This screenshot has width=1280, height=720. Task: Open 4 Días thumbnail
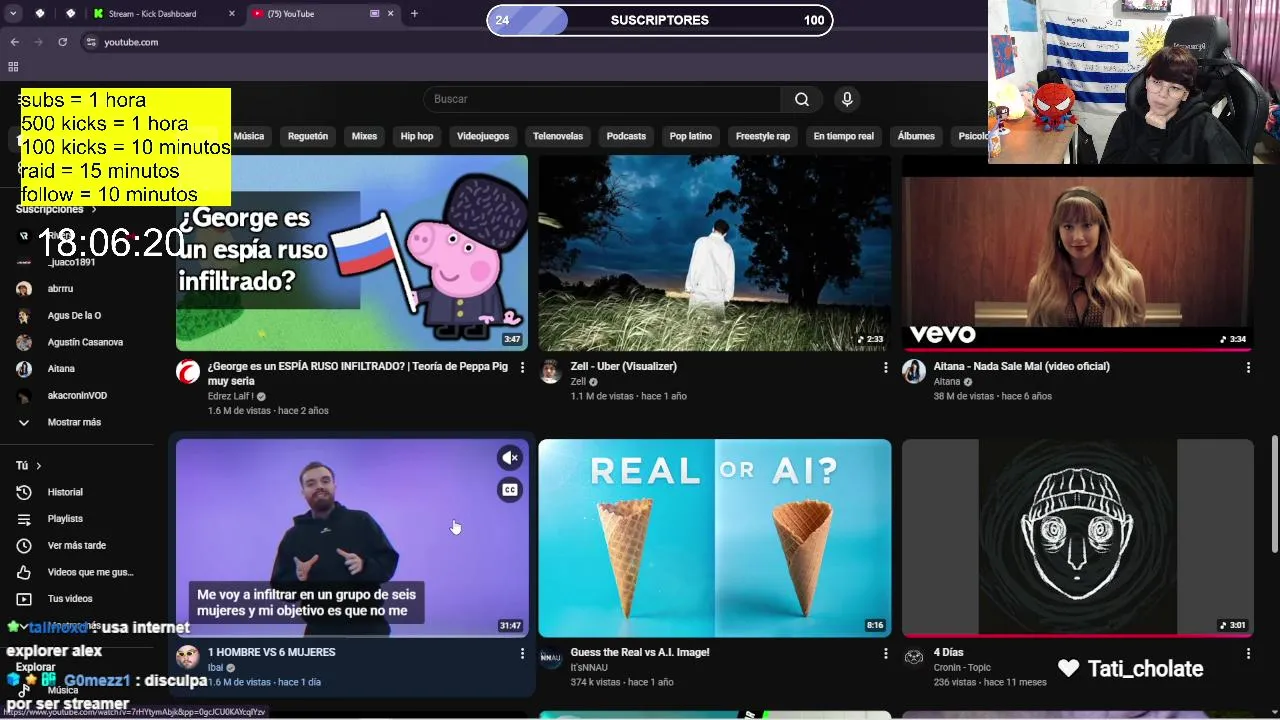point(1078,538)
